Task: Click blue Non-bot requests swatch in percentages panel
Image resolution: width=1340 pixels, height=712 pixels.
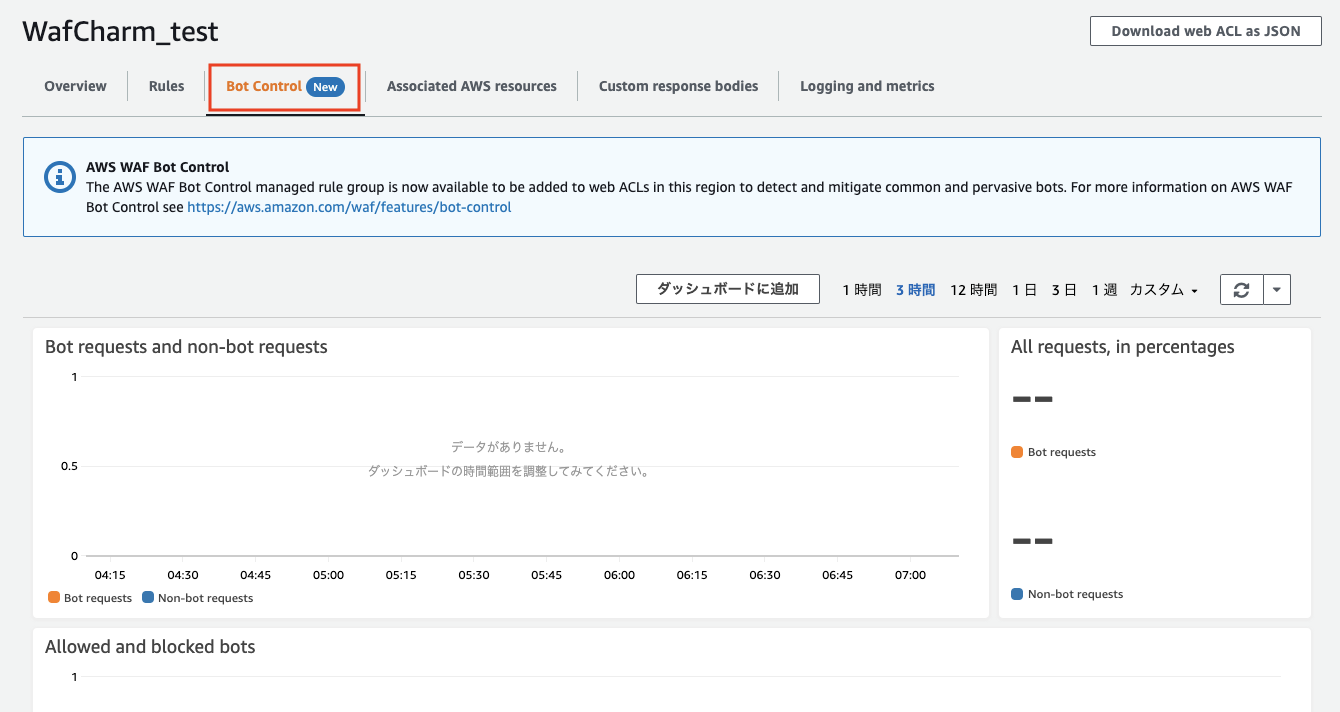Action: click(1017, 594)
